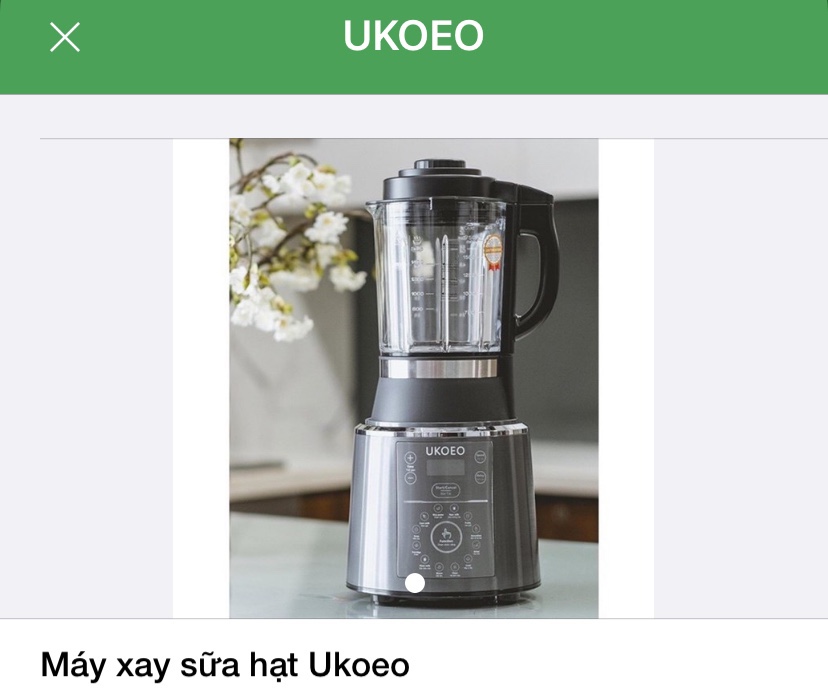Click the white margin left of the product photo
The image size is (828, 696).
(x=201, y=378)
